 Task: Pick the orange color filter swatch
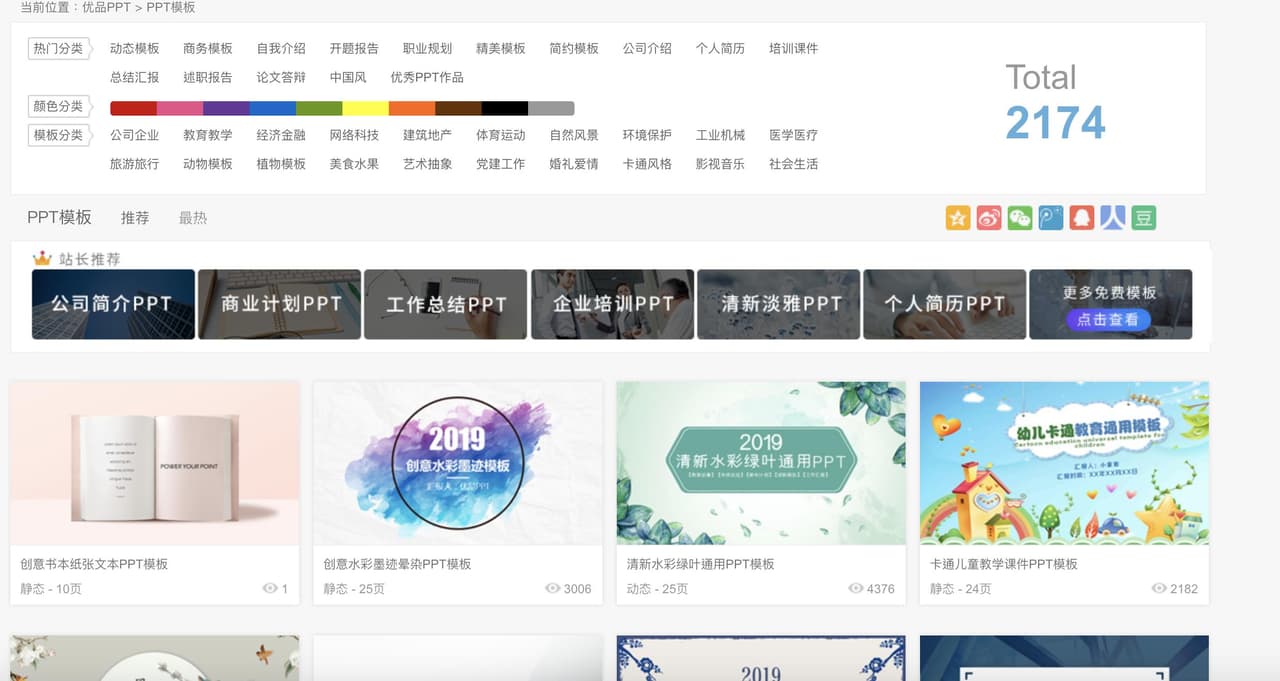[x=412, y=108]
